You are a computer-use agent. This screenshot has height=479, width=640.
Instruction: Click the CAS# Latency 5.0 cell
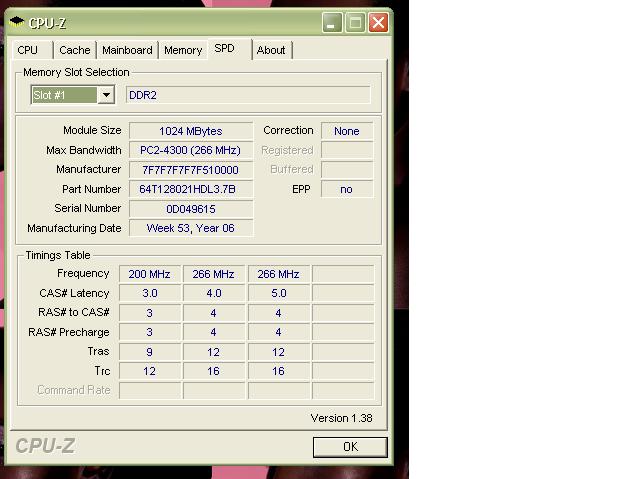(x=279, y=293)
